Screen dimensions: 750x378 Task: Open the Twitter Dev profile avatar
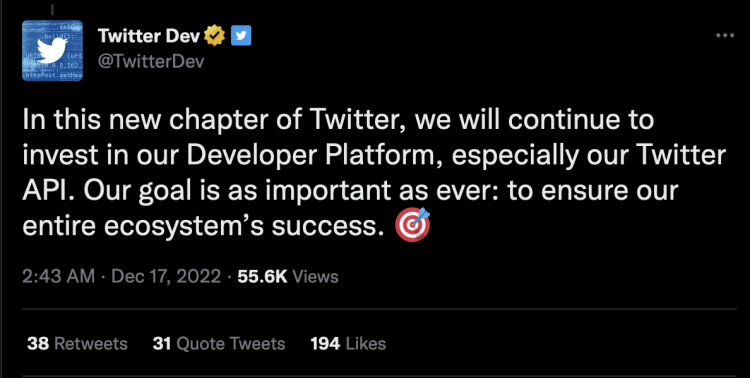[52, 50]
